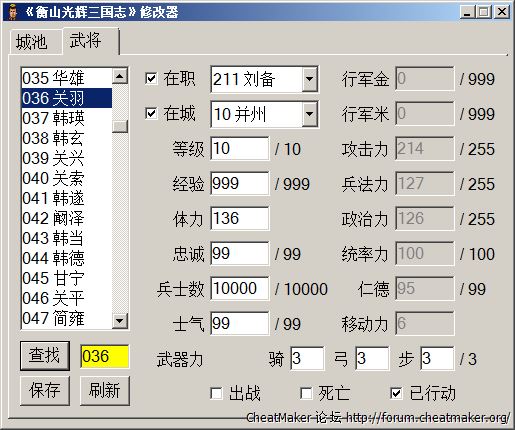Click the 体力 stamina input field
The width and height of the screenshot is (515, 430).
click(x=240, y=219)
